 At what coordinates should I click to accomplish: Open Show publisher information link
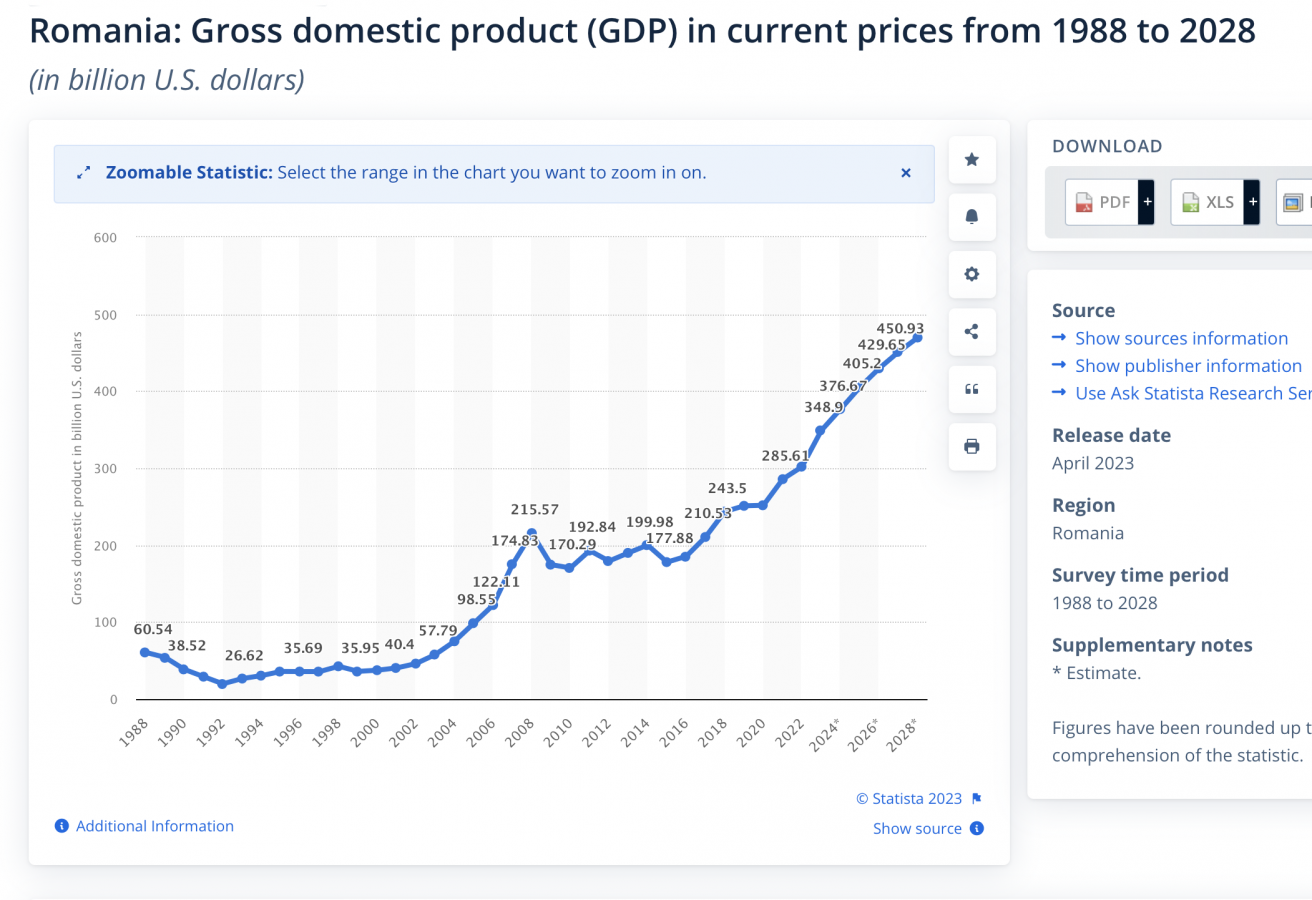pos(1188,366)
